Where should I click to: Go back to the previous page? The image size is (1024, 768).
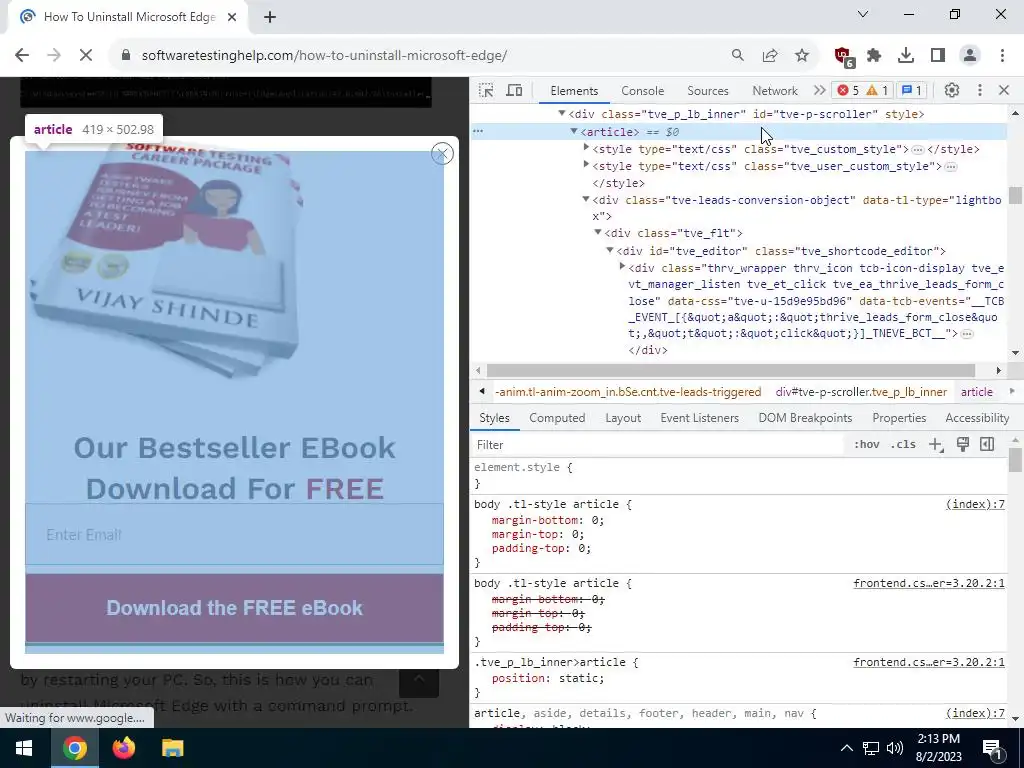pos(22,56)
